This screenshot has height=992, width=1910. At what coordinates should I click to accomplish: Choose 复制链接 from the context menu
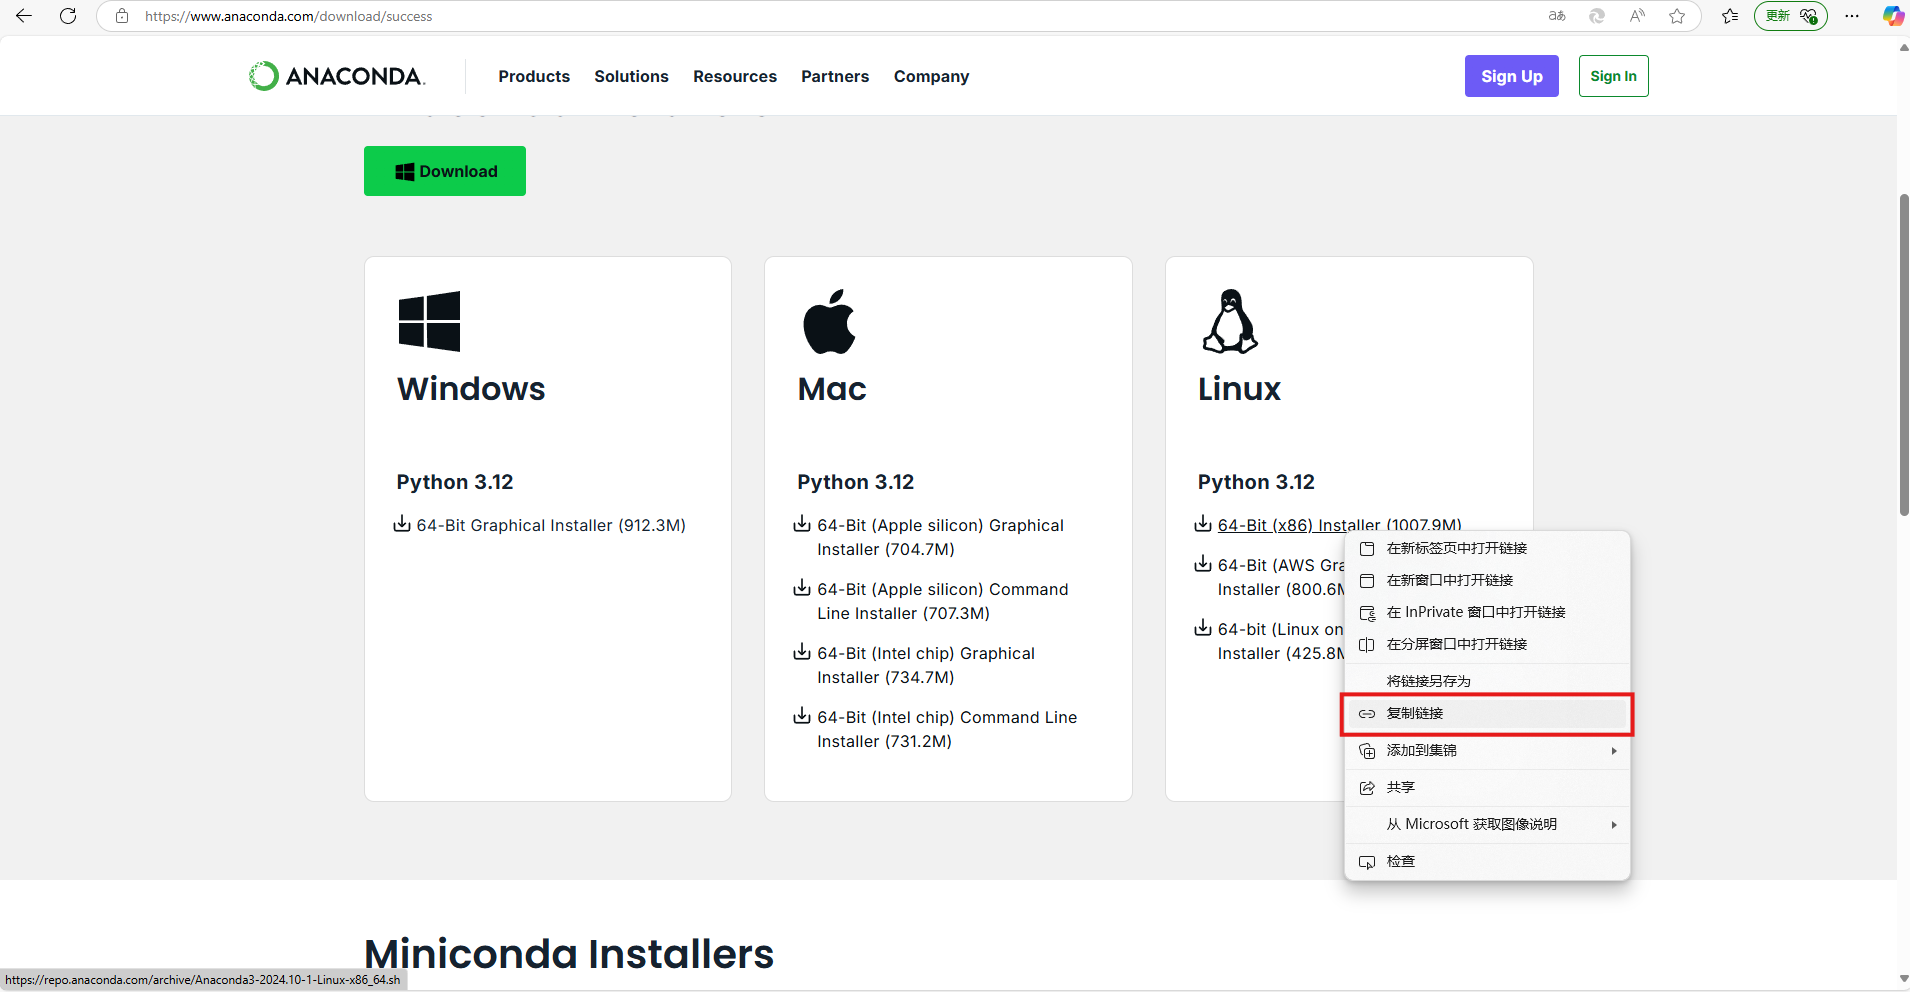pos(1487,713)
